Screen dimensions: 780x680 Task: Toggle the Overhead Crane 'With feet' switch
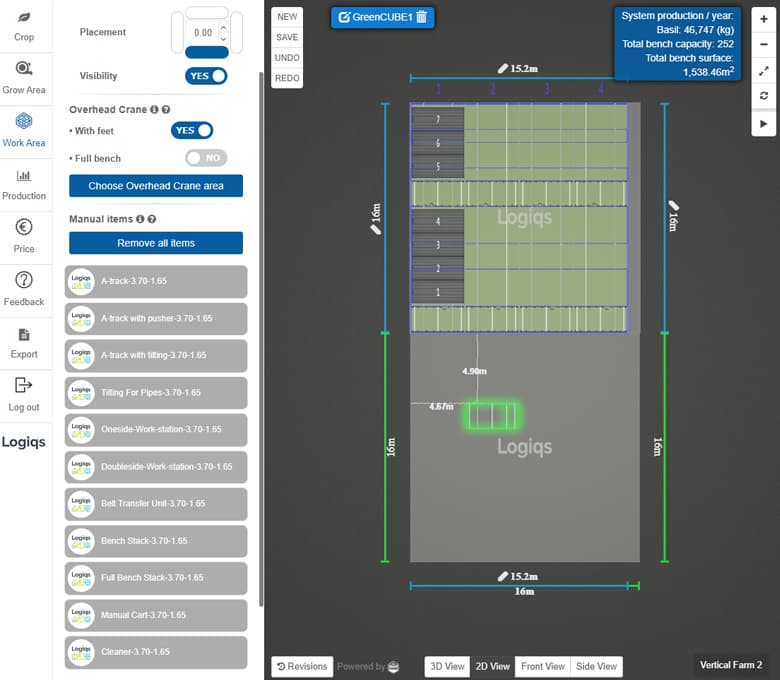click(192, 130)
